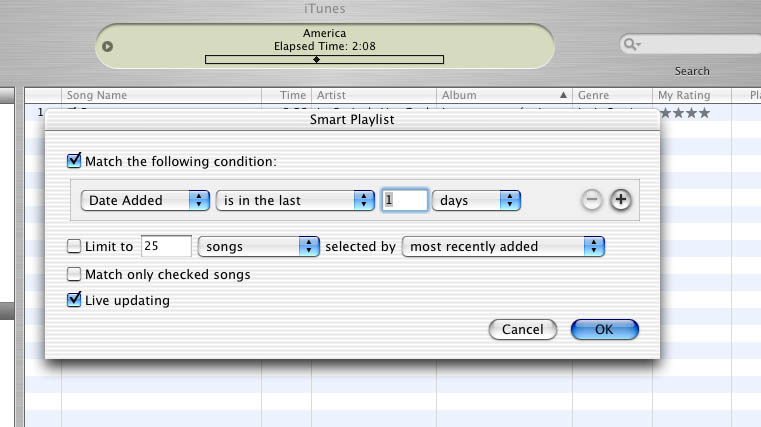The width and height of the screenshot is (761, 427).
Task: Click the America song title in the display
Action: point(324,33)
